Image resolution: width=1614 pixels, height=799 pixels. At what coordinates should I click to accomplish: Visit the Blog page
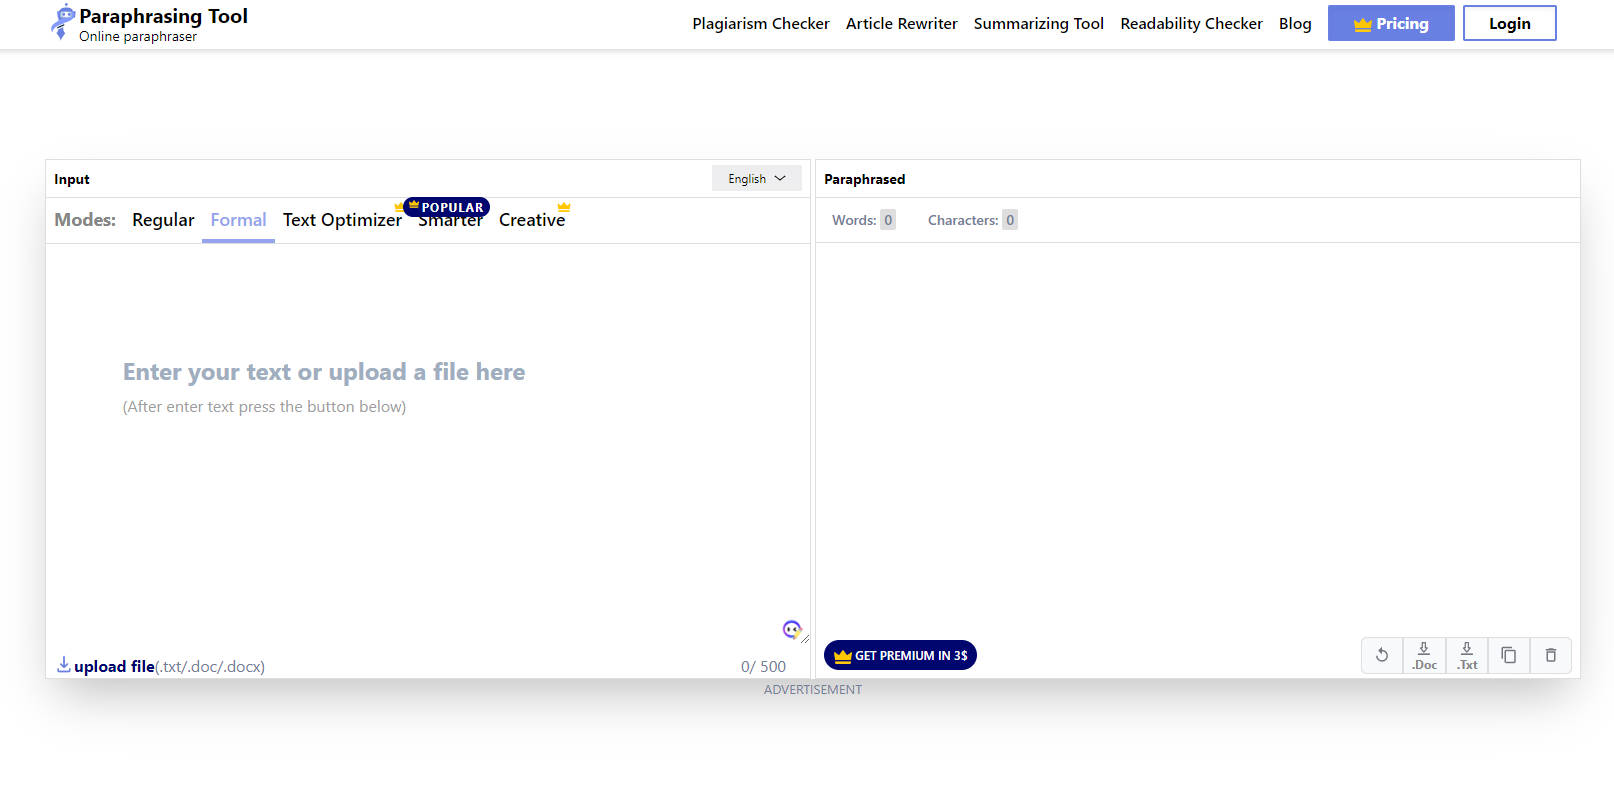[1295, 23]
